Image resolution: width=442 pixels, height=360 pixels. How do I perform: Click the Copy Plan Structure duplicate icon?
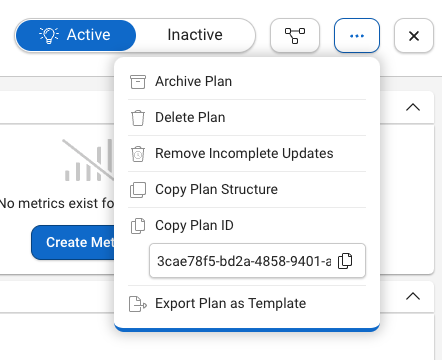pos(138,190)
